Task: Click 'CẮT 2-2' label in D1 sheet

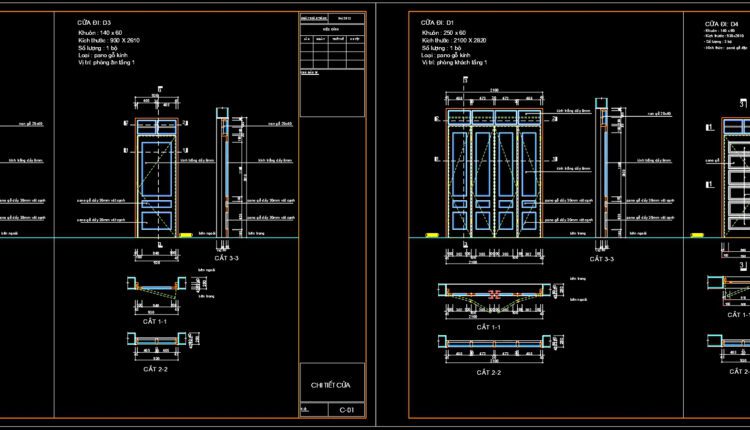Action: click(x=489, y=372)
